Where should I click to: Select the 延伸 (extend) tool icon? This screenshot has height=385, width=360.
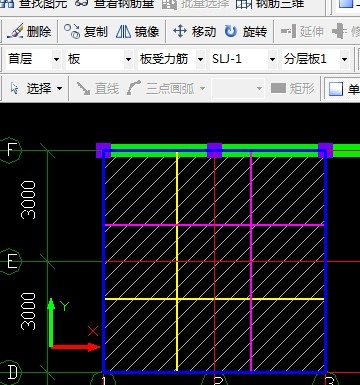coord(288,32)
